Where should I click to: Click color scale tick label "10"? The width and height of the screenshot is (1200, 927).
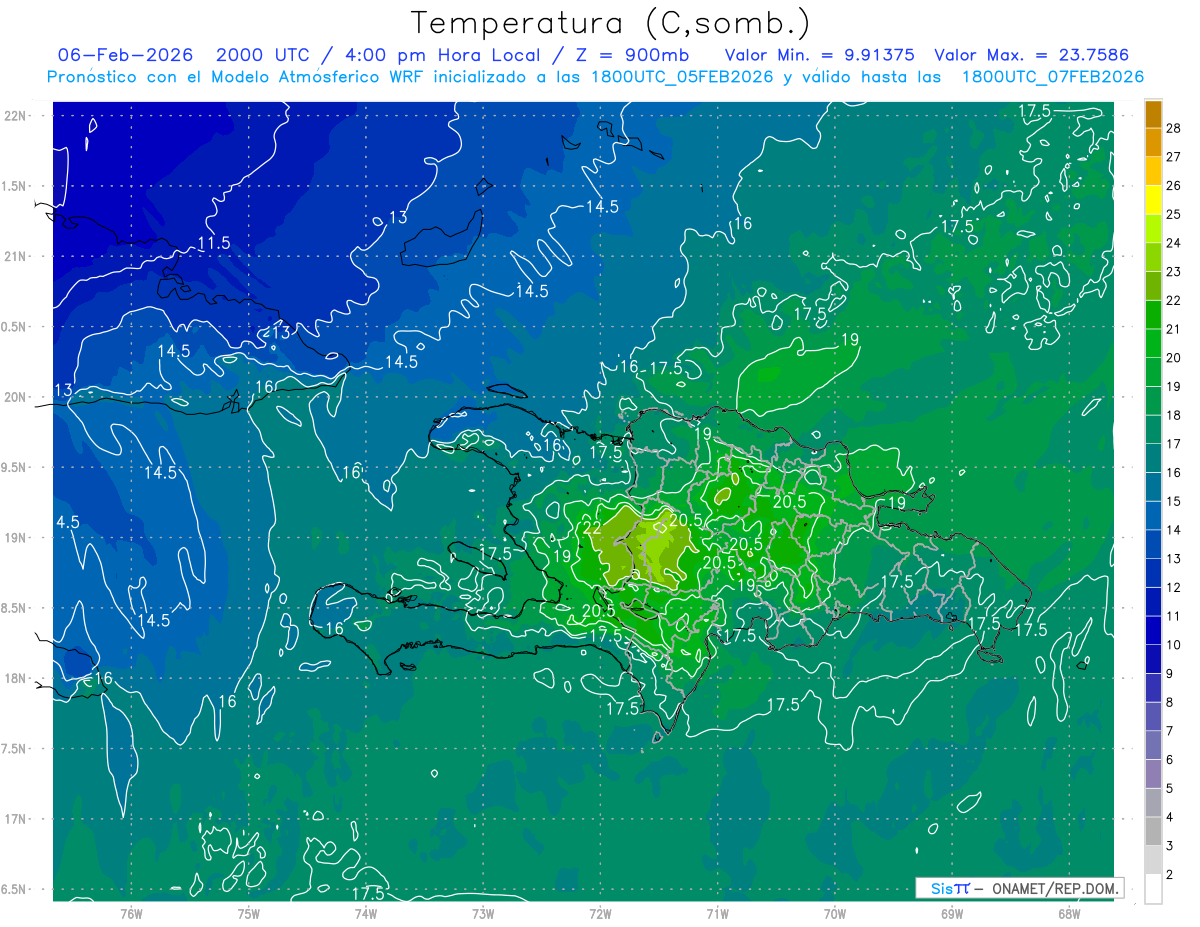pyautogui.click(x=1174, y=645)
